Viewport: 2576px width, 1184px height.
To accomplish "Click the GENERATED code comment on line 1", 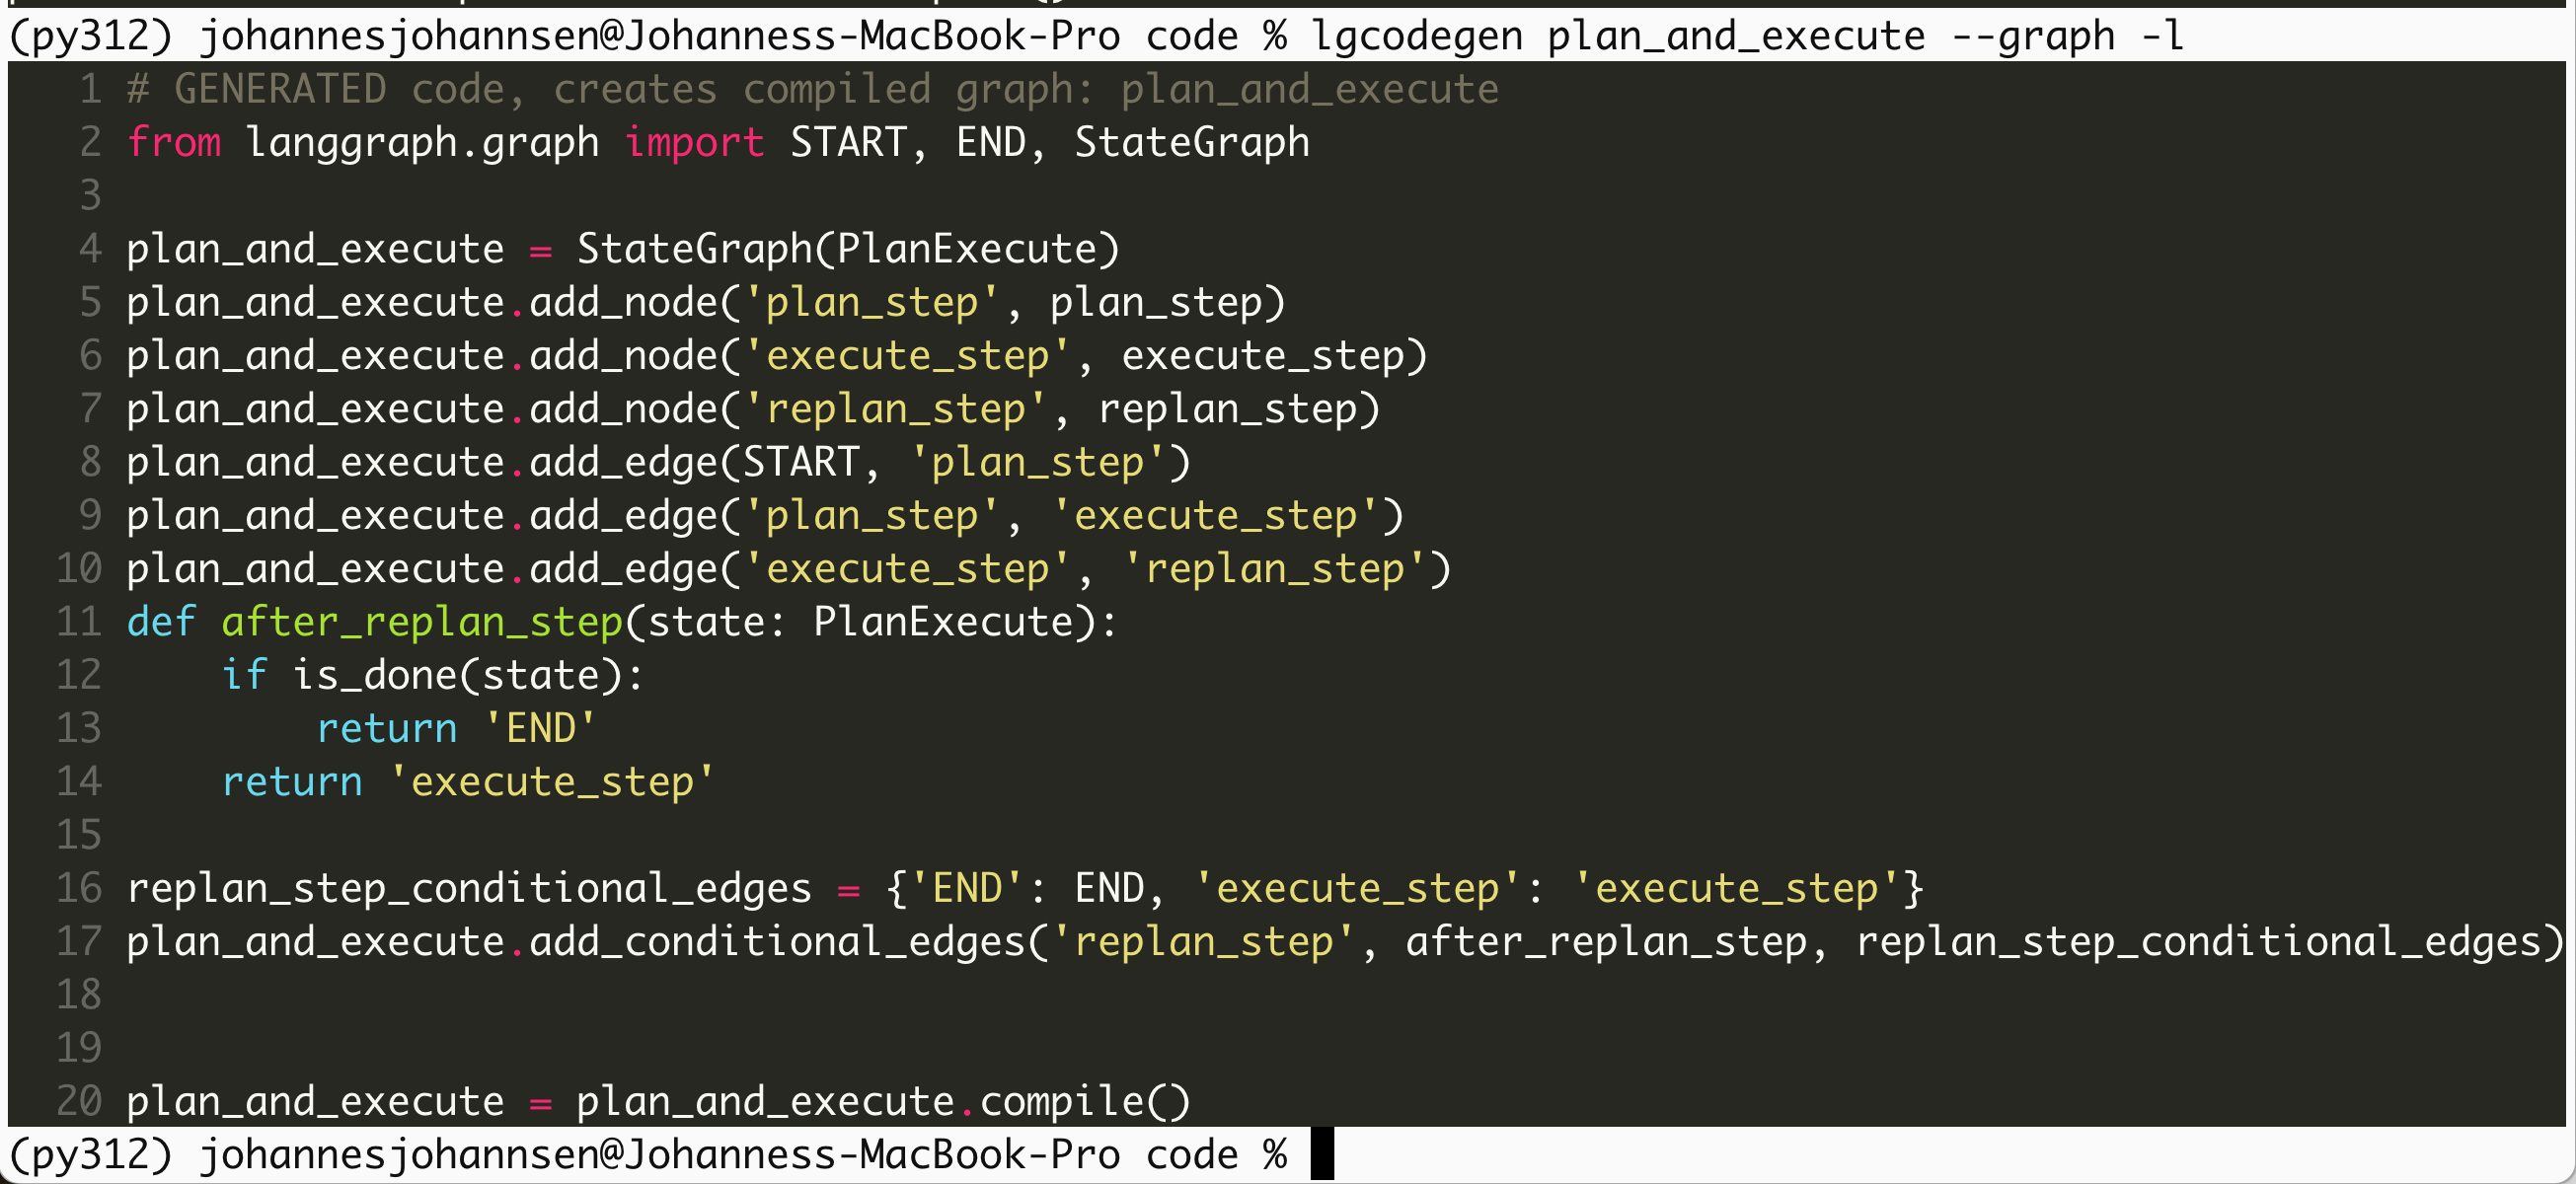I will click(x=812, y=89).
